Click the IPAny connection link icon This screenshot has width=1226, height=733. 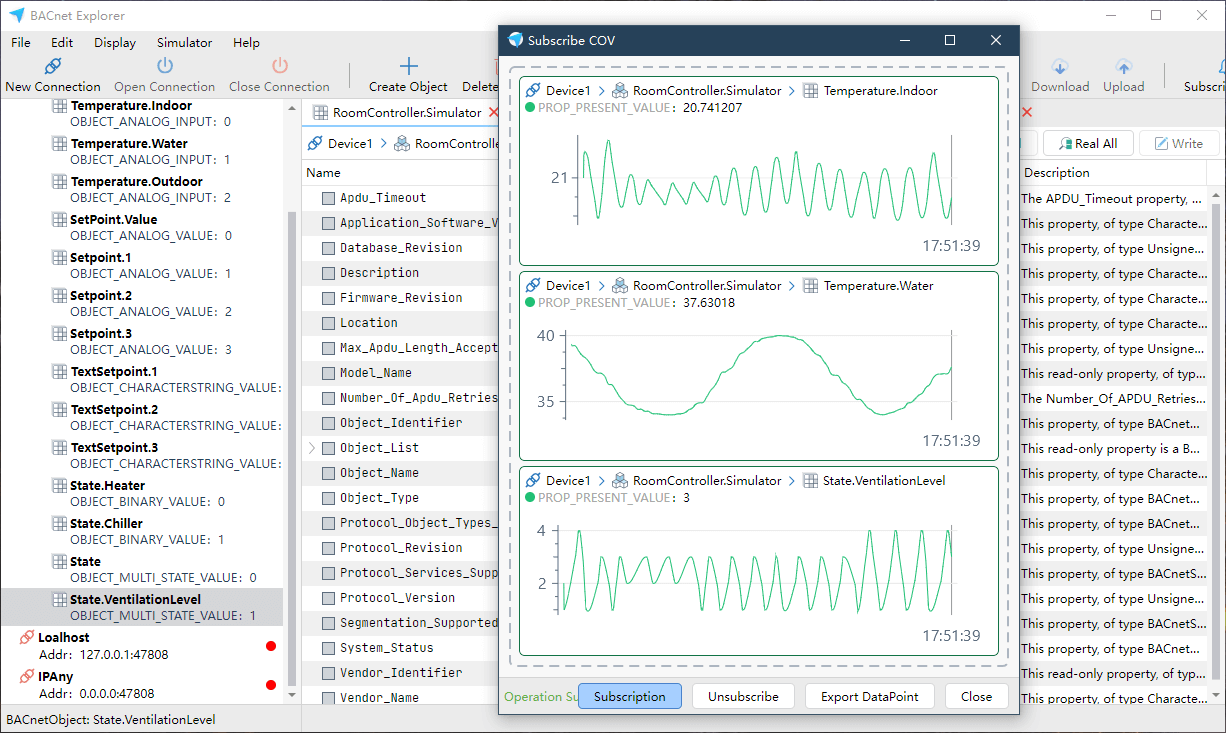point(27,676)
